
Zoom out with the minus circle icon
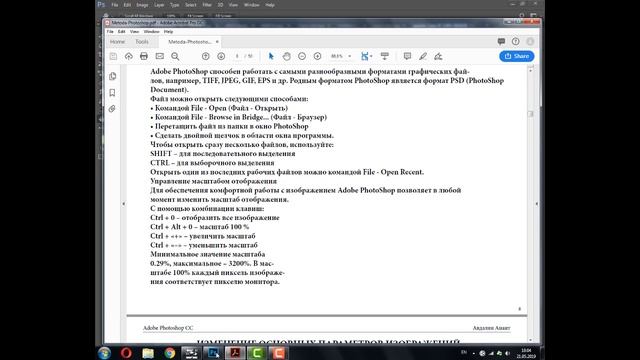[302, 56]
